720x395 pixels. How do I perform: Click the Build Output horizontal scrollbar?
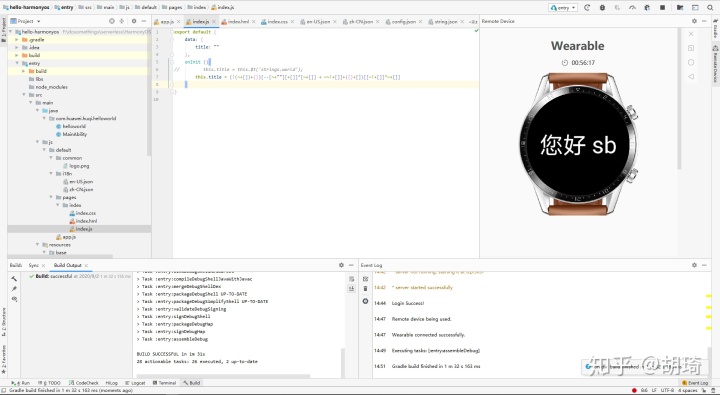coord(224,376)
